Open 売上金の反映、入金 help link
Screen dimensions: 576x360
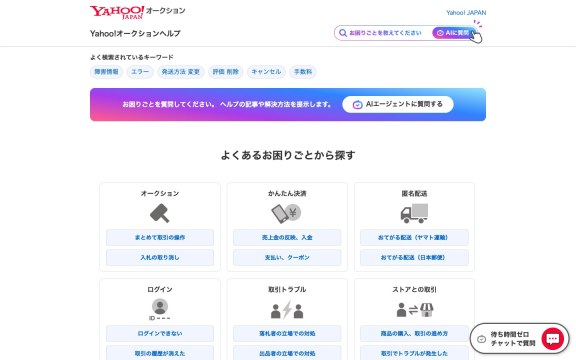point(287,238)
